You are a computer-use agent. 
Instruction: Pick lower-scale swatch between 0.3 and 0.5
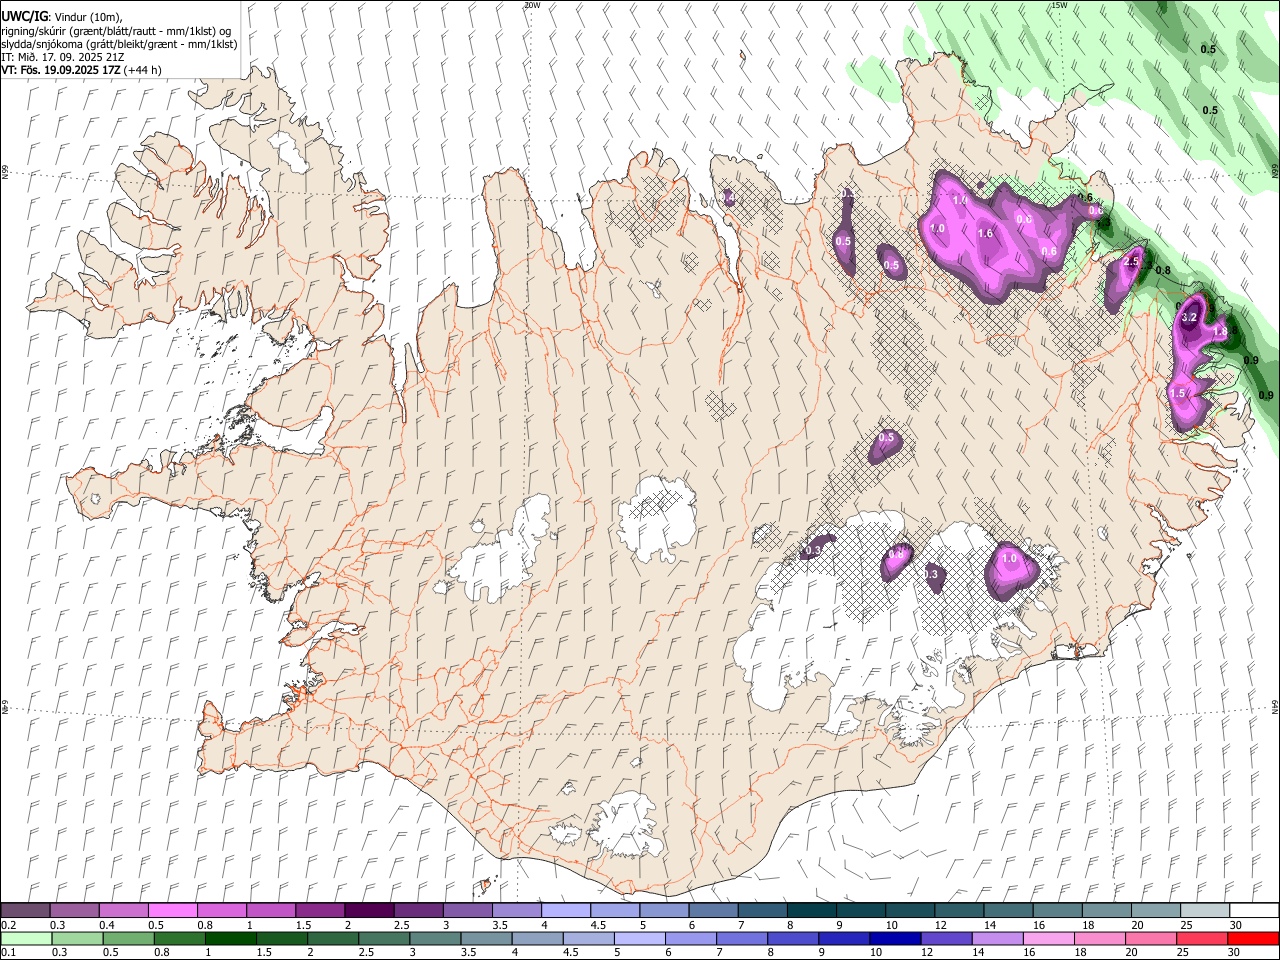78,938
